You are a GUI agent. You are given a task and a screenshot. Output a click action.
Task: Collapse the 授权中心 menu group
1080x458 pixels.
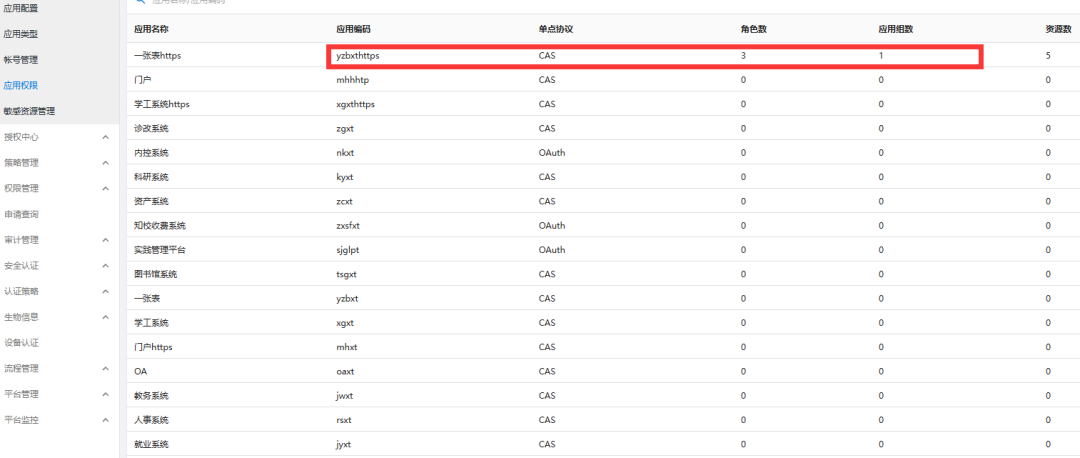pos(105,137)
